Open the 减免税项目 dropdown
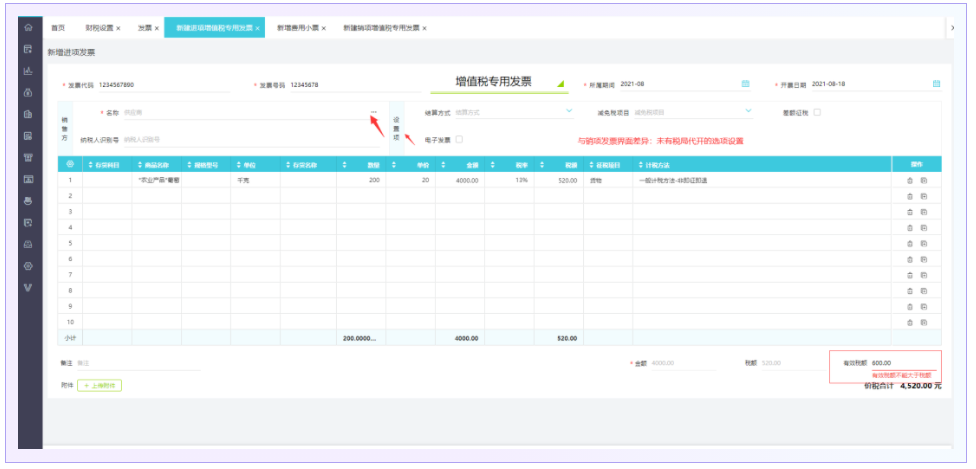Screen dimensions: 976x469 pos(748,111)
